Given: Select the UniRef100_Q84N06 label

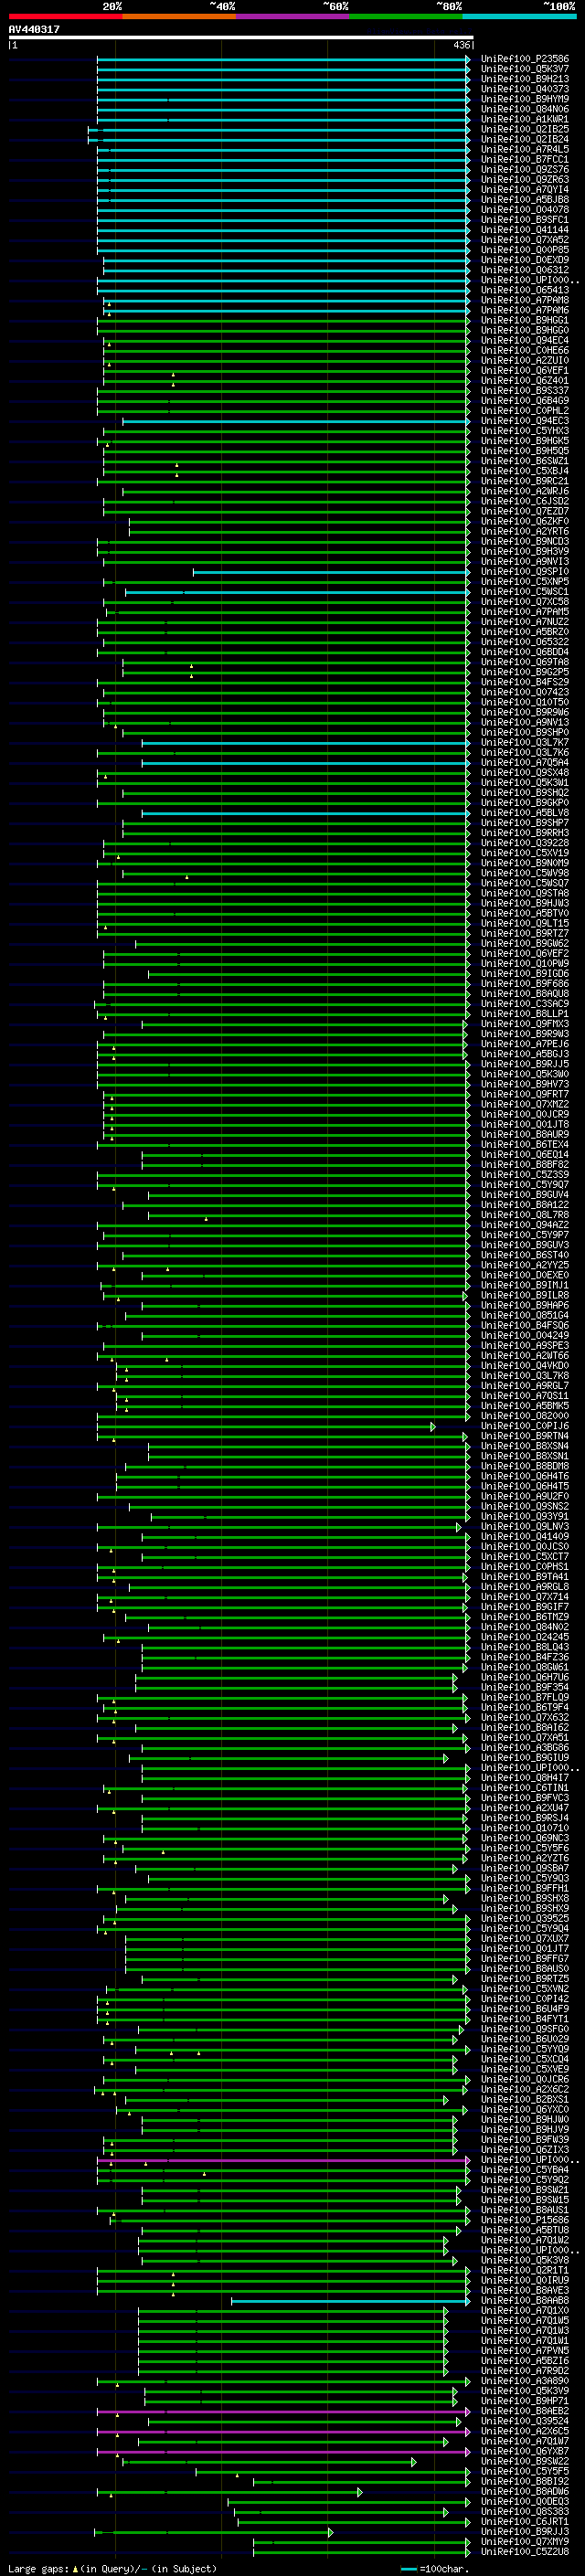Looking at the screenshot, I should click(525, 109).
